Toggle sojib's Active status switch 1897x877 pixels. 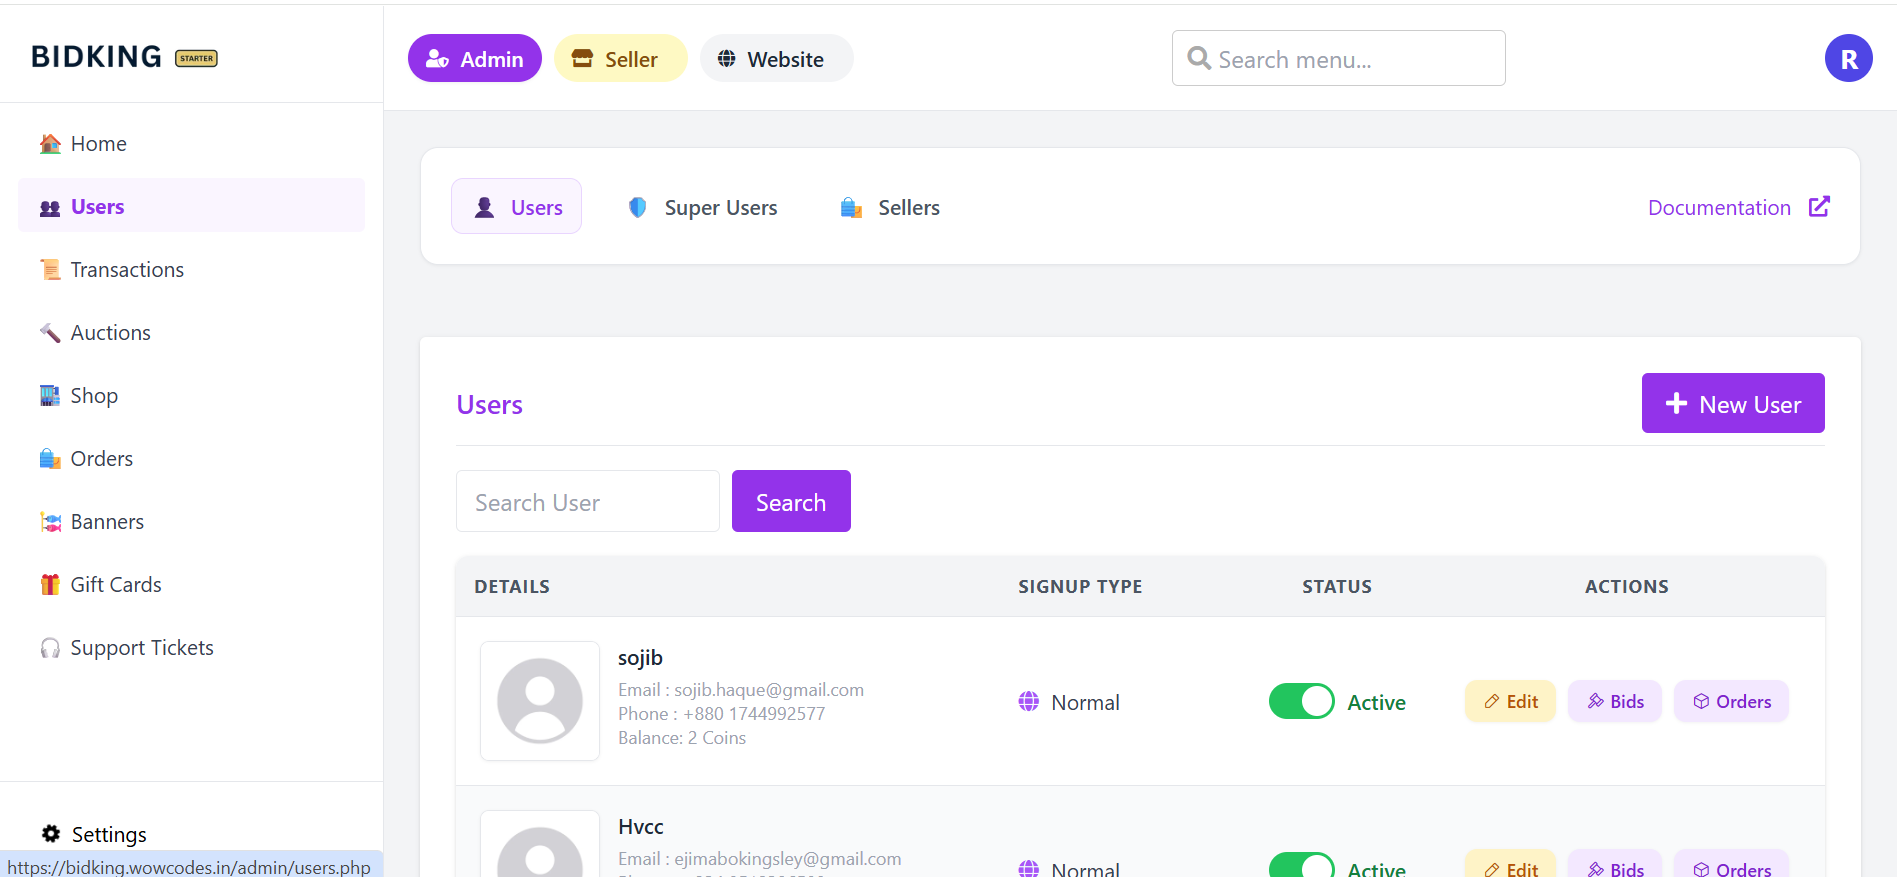pyautogui.click(x=1302, y=701)
